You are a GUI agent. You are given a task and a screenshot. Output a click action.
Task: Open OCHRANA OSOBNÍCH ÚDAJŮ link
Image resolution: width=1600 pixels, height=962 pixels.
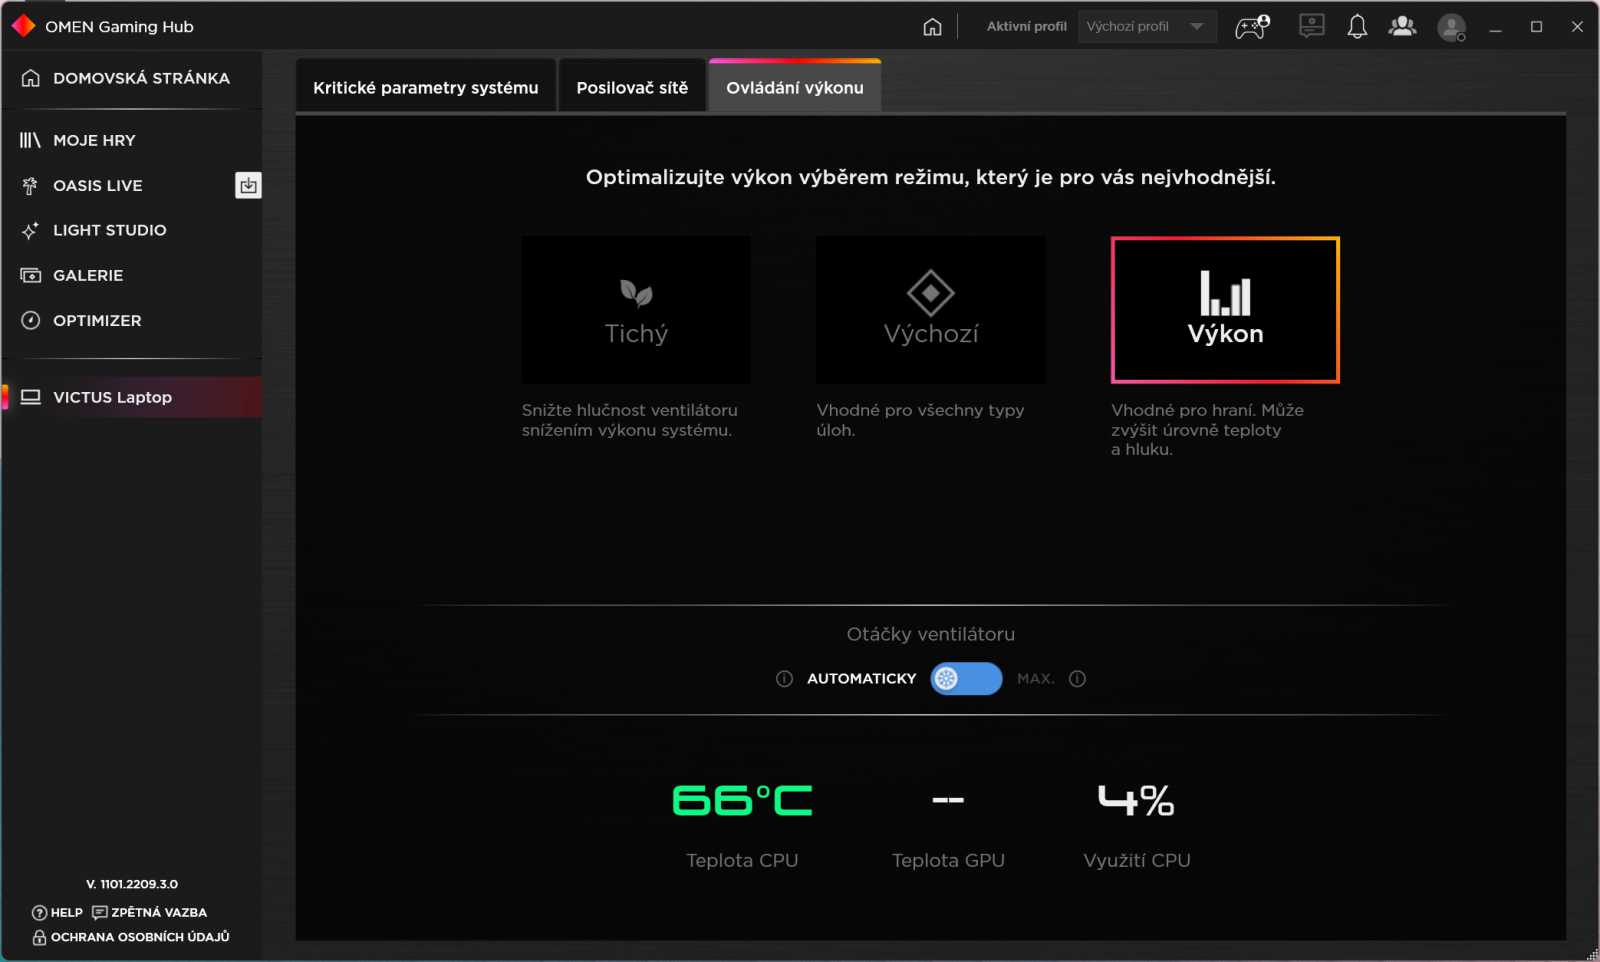pos(131,937)
